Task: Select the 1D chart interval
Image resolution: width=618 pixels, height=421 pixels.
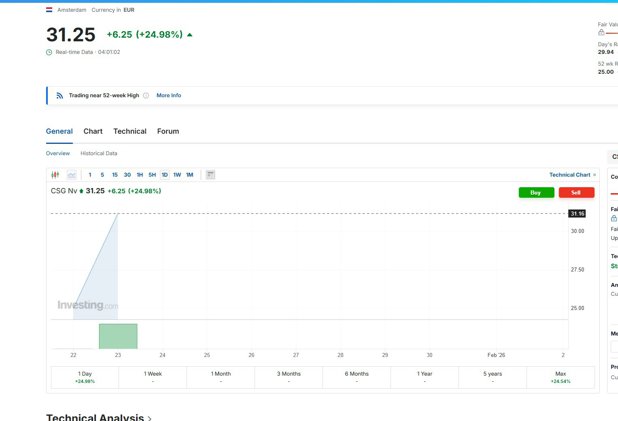Action: tap(165, 175)
